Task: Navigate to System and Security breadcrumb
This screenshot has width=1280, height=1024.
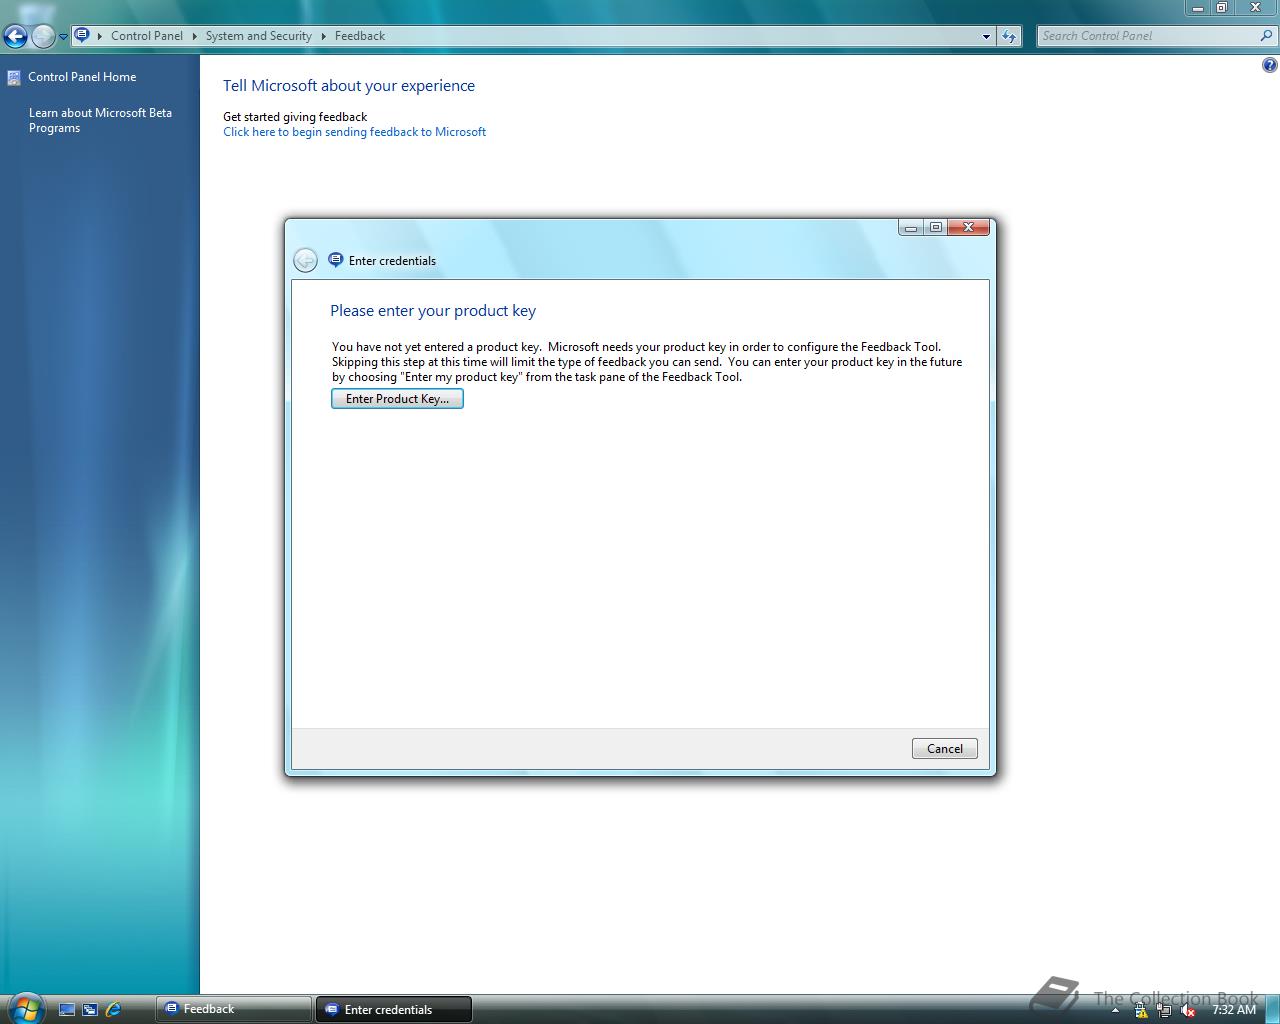Action: [258, 36]
